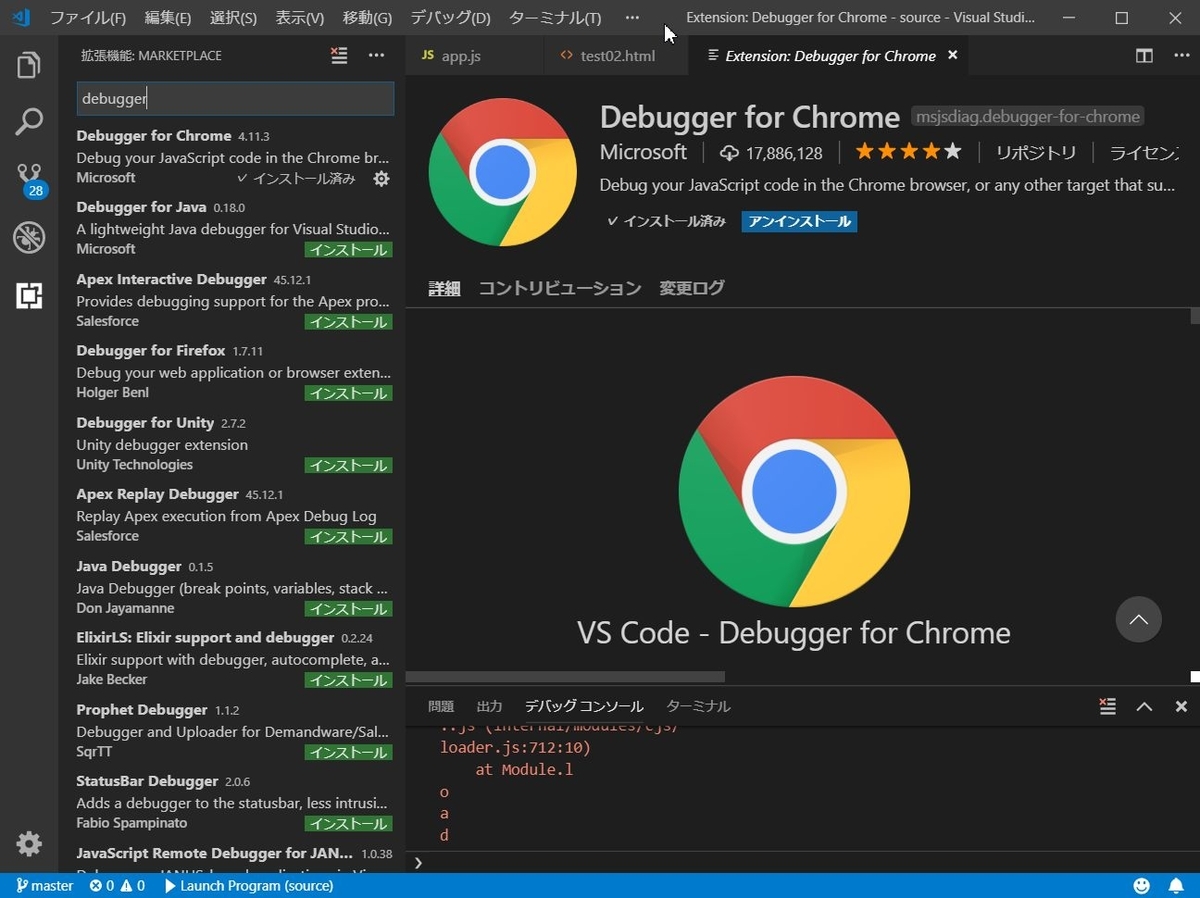
Task: Install Apex Replay Debugger extension
Action: point(348,537)
